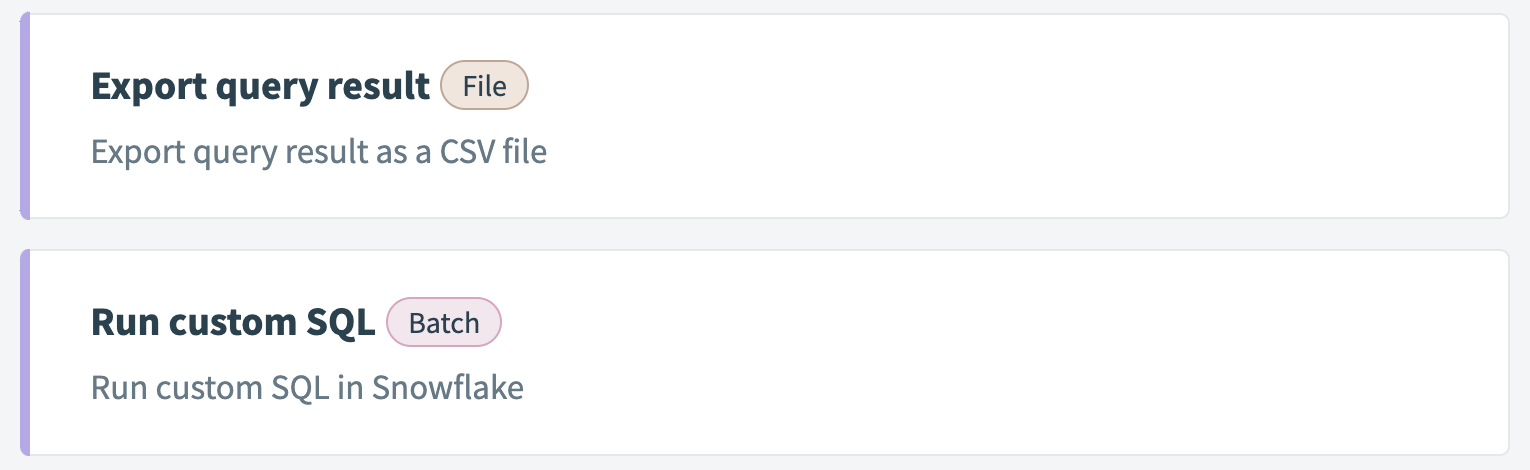
Task: Click "Run custom SQL in Snowflake" description
Action: tap(307, 387)
